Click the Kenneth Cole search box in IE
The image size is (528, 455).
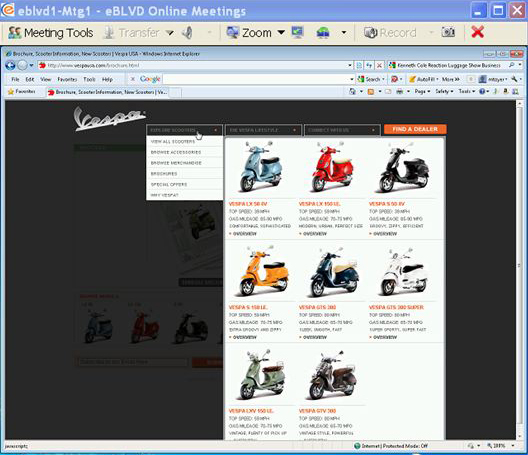pyautogui.click(x=448, y=65)
